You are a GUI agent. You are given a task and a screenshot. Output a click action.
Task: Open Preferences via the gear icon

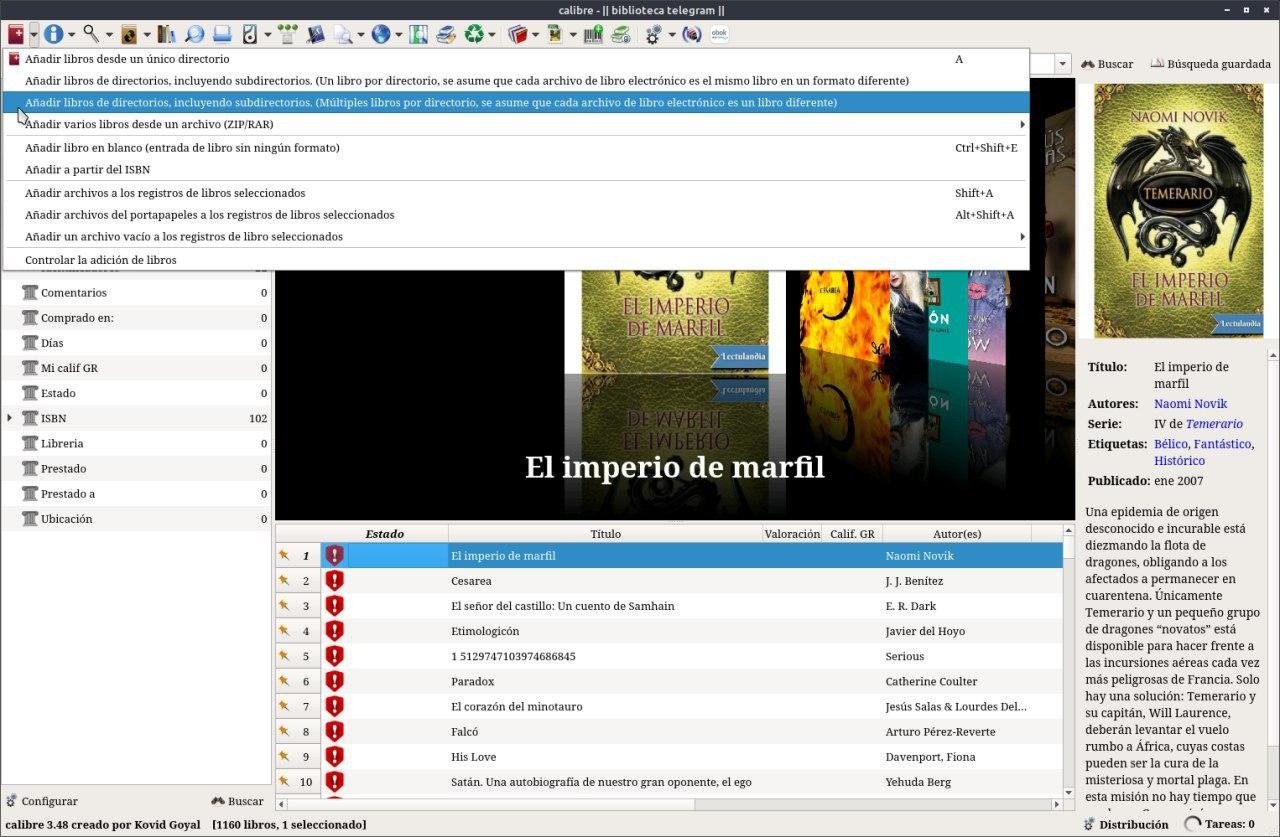(653, 35)
